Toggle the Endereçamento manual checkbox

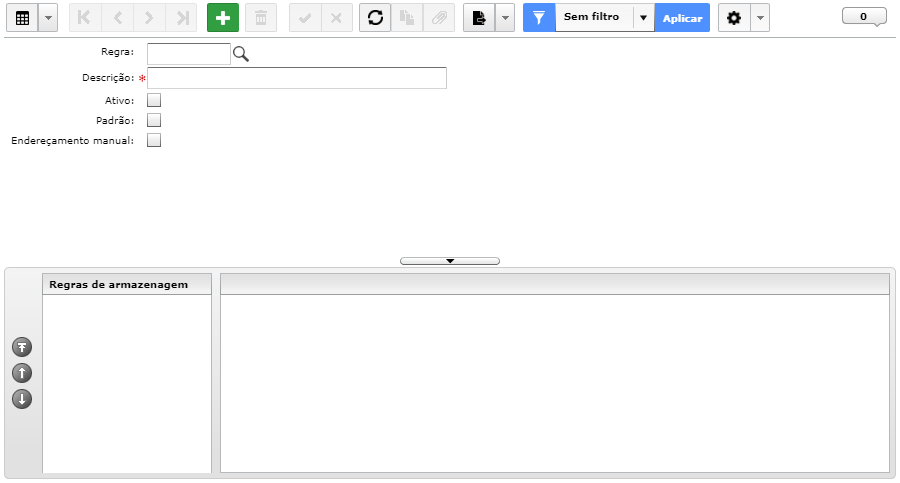(154, 140)
